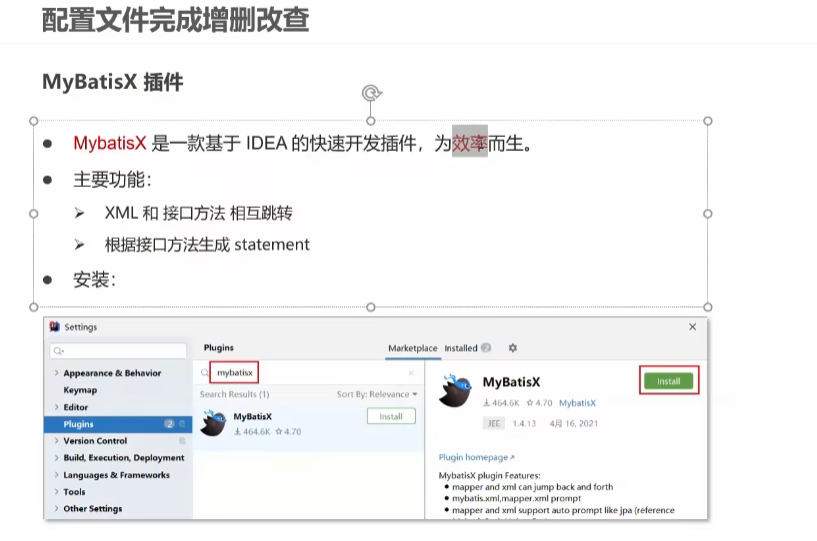
Task: Click the bullet '根据接口方法生成 statement'
Action: [x=207, y=244]
